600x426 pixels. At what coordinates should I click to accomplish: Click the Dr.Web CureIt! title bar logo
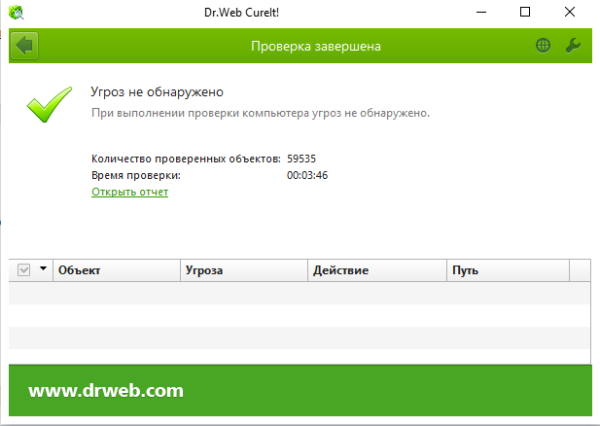16,12
